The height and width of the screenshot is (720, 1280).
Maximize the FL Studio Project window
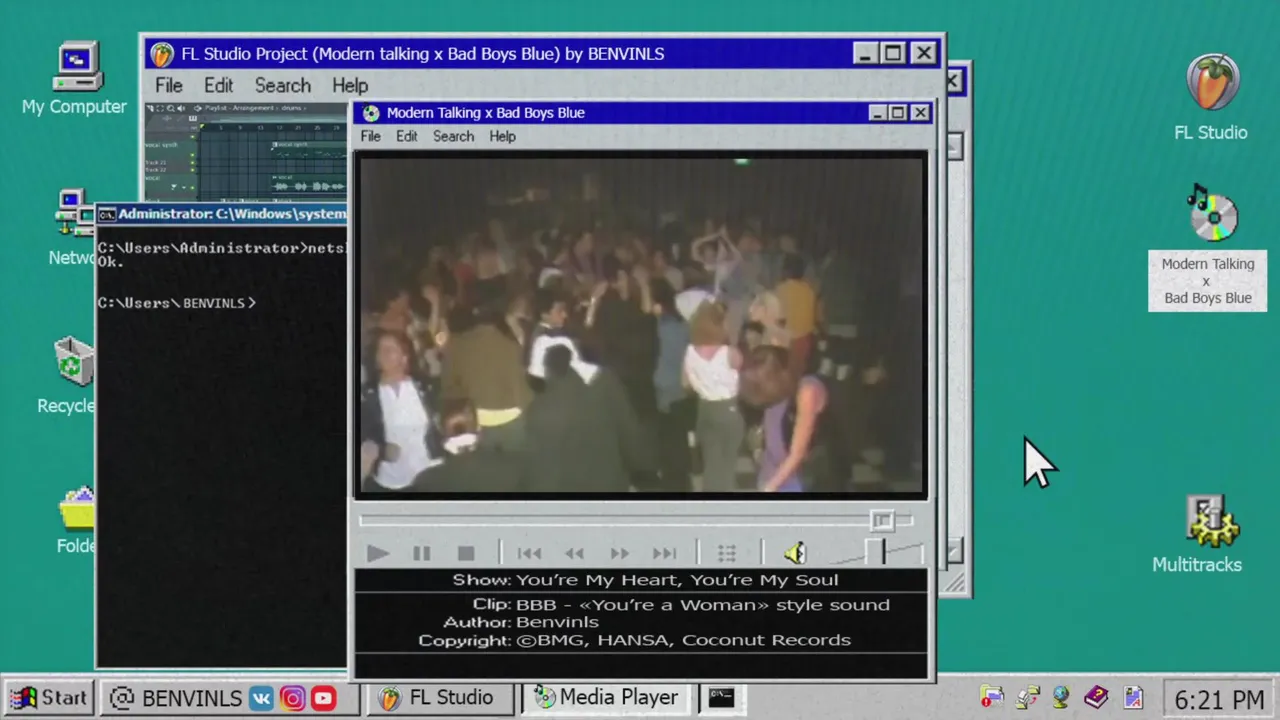pyautogui.click(x=894, y=53)
